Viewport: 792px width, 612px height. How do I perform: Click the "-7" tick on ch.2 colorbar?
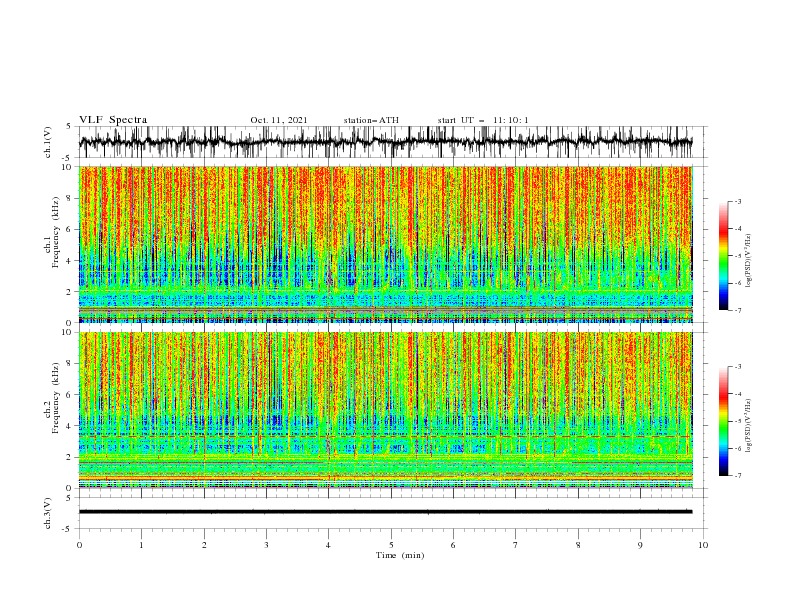737,475
